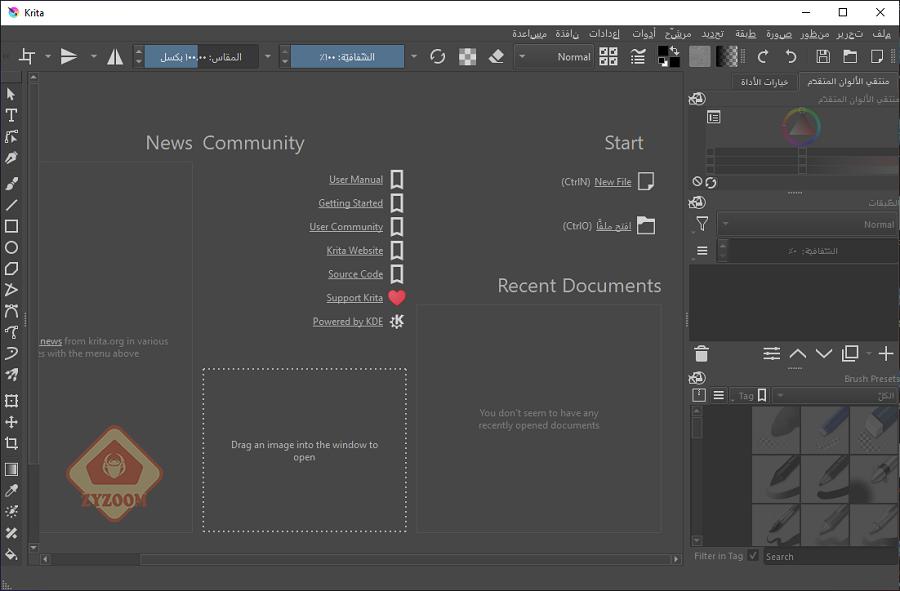The width and height of the screenshot is (900, 591).
Task: Select the Freehand Path tool
Action: coord(11,332)
